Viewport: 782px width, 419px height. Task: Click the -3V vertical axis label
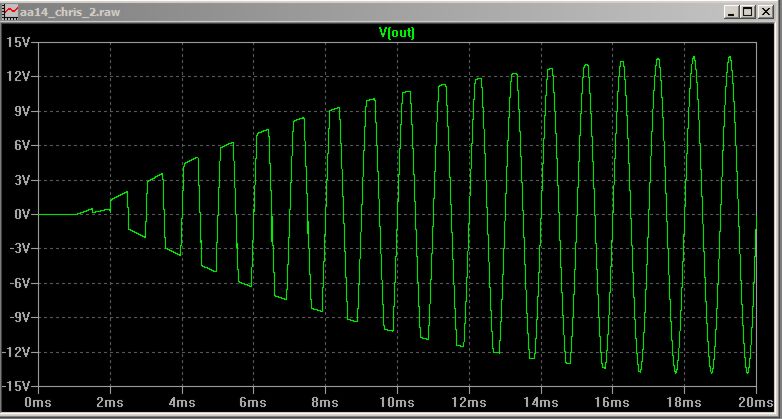pyautogui.click(x=19, y=249)
